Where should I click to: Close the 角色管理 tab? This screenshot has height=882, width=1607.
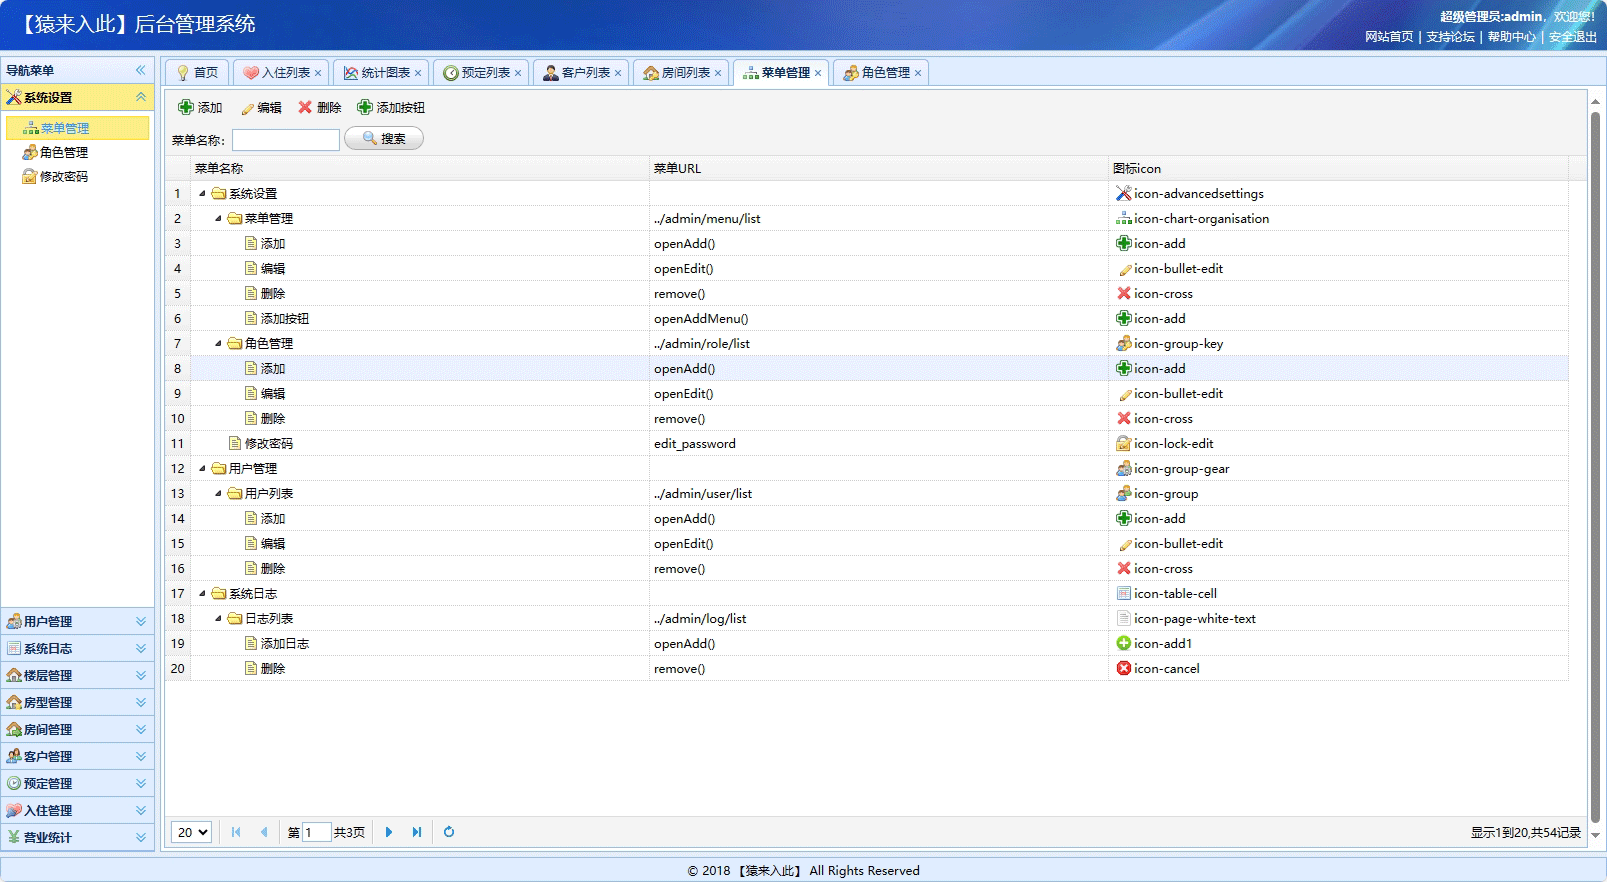point(918,73)
